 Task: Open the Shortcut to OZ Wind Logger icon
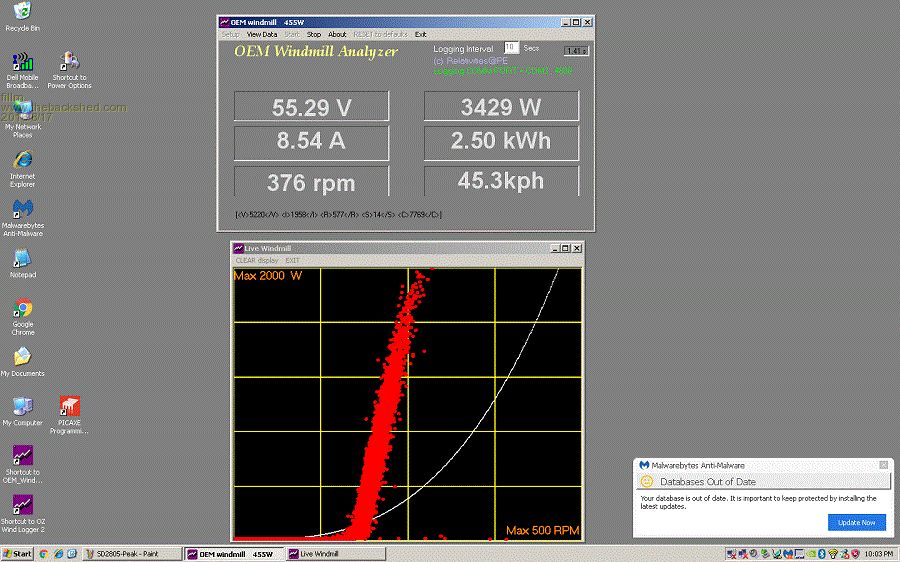coord(22,505)
